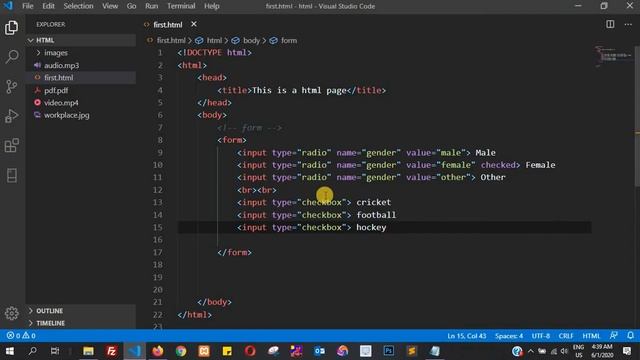Click the "checked" attribute on line 10
This screenshot has height=360, width=640.
tap(498, 165)
